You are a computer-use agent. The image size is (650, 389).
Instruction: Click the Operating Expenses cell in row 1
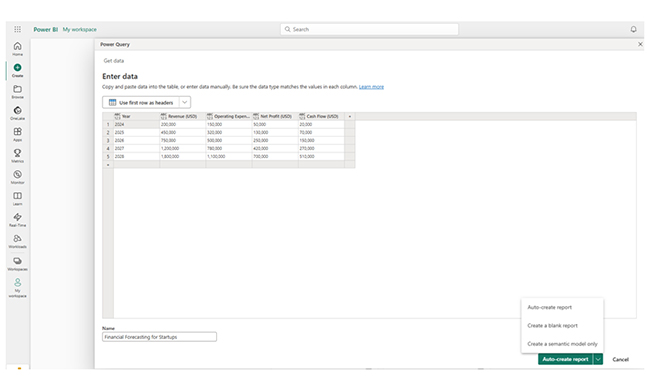click(229, 124)
